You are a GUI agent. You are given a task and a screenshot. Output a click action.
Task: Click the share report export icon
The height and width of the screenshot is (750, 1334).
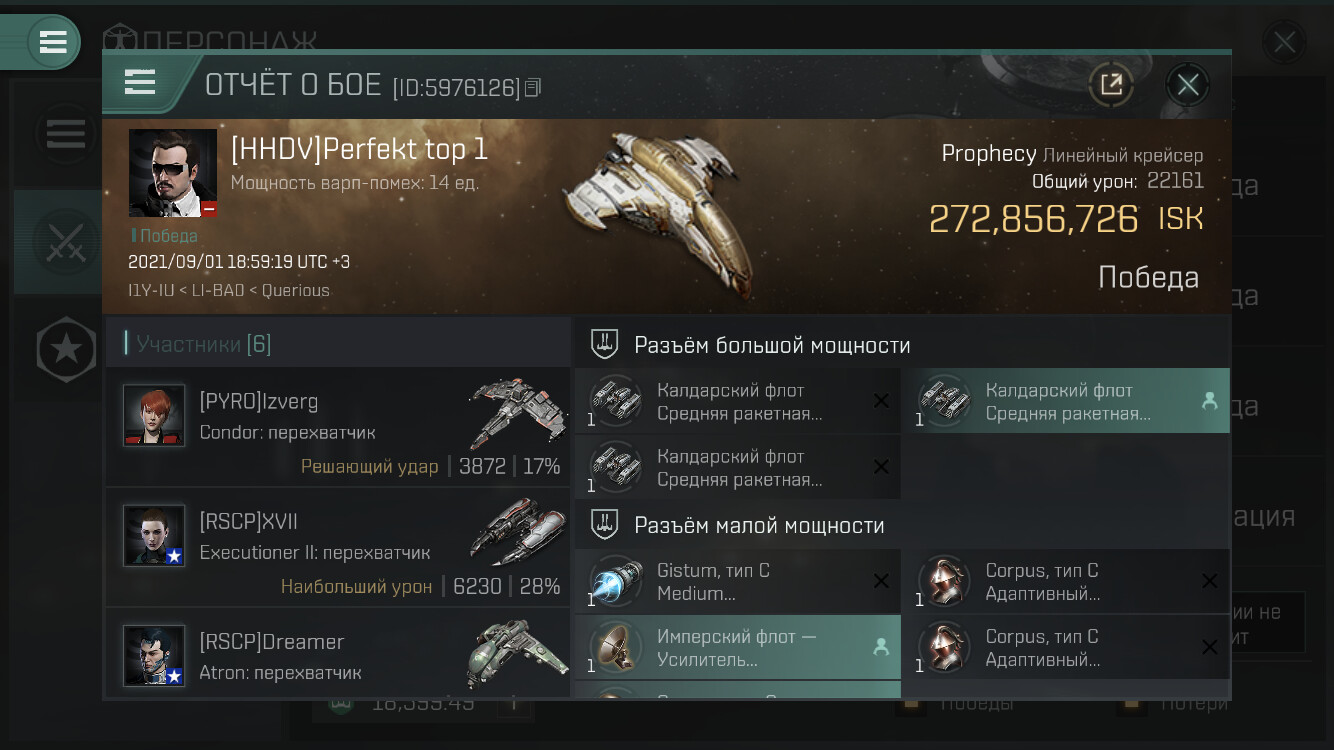tap(1111, 84)
